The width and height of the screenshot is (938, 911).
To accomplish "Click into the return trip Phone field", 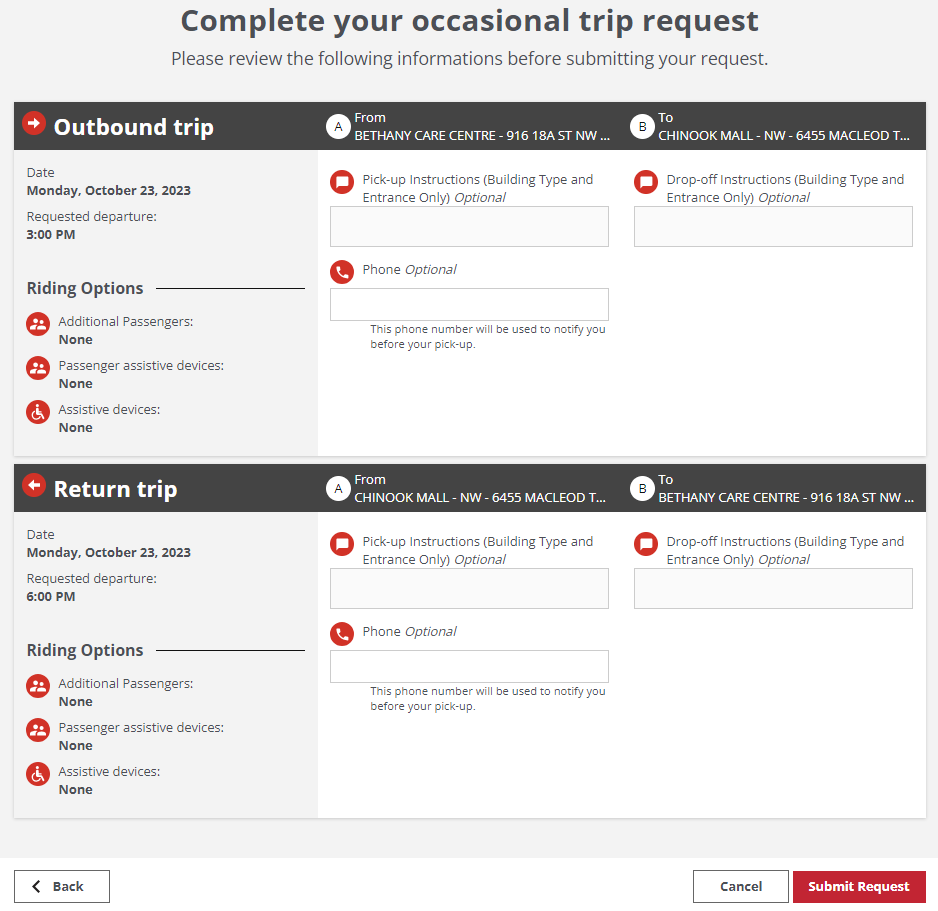I will click(469, 667).
